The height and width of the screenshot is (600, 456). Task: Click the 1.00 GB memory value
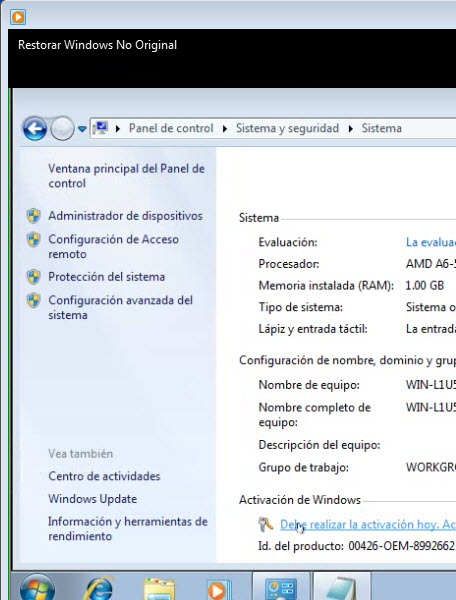click(x=425, y=286)
